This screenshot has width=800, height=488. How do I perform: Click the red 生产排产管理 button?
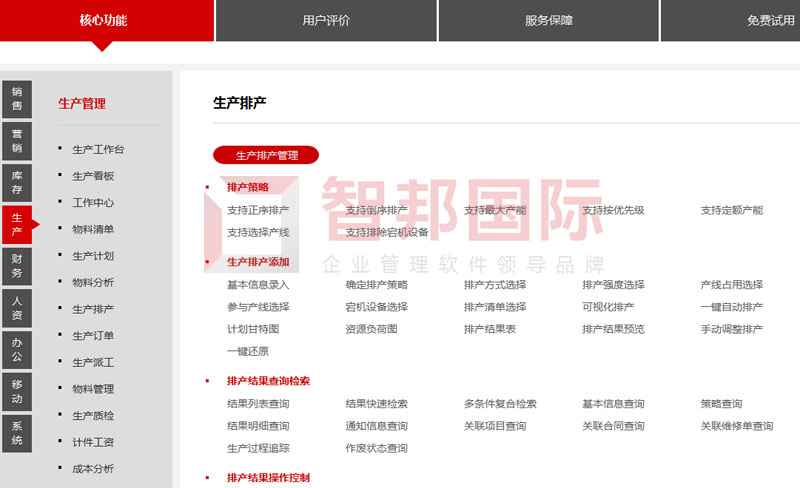point(266,155)
